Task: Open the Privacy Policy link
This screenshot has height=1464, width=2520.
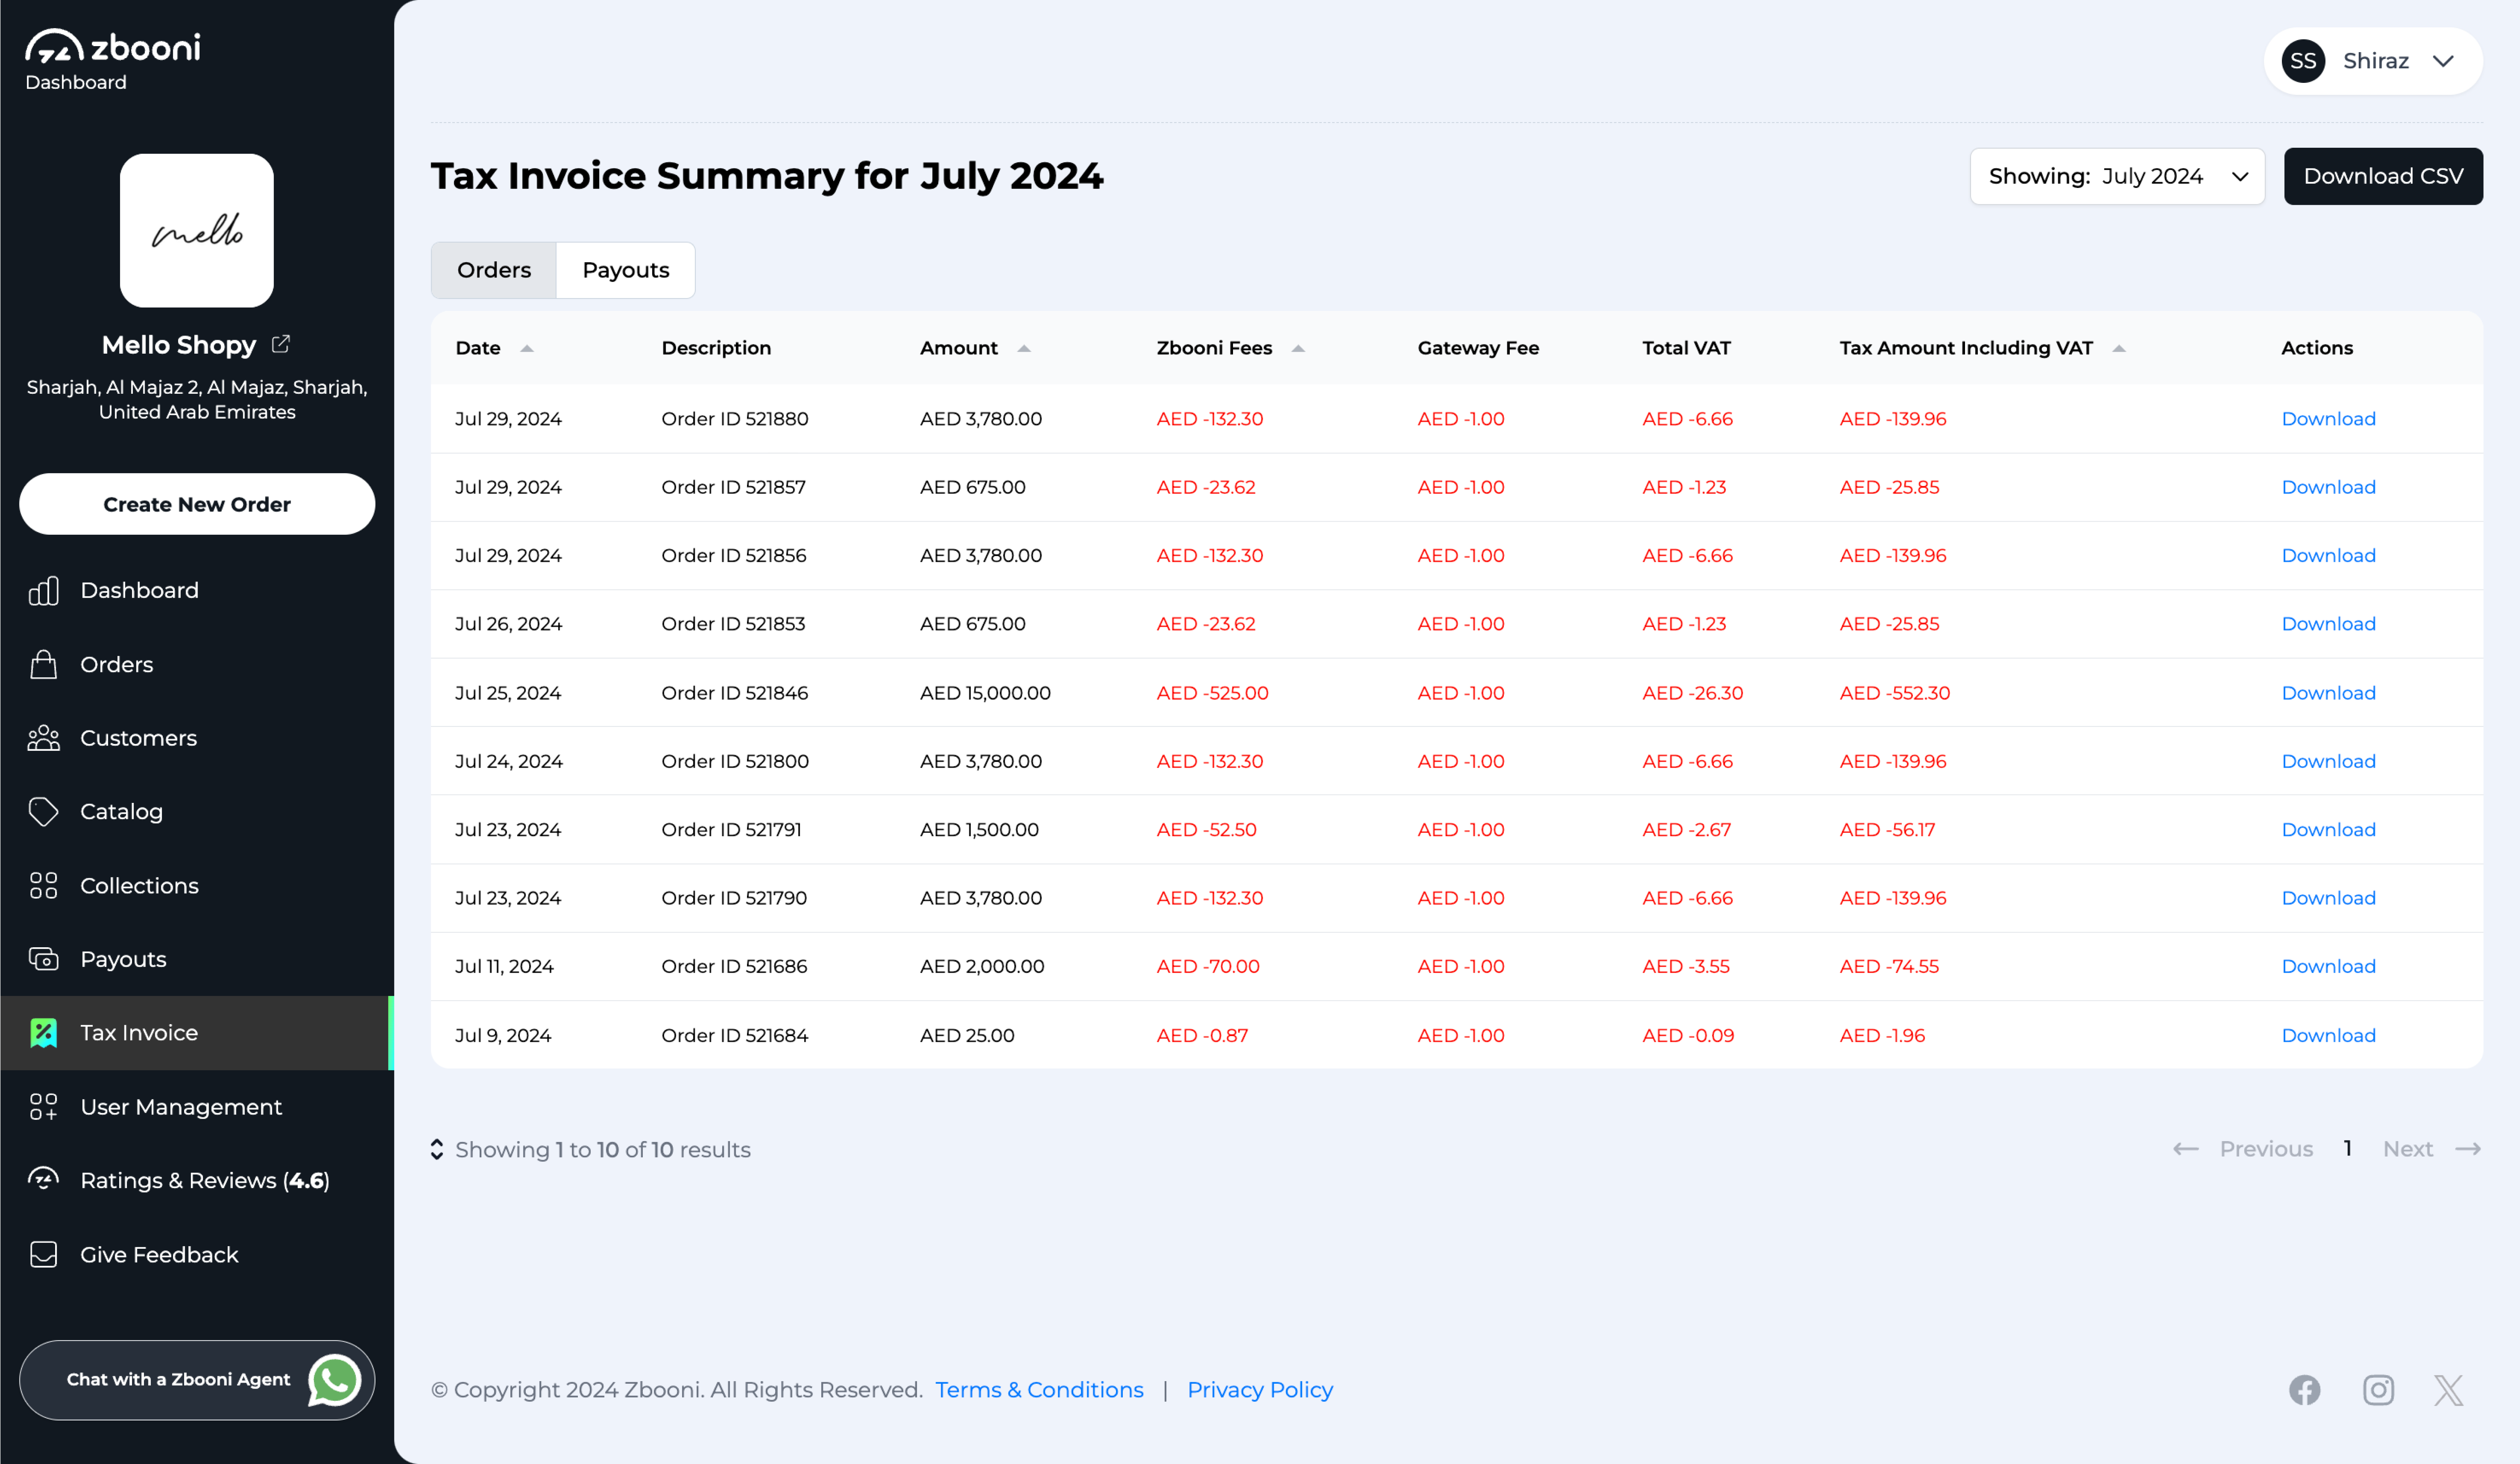Action: (1260, 1390)
